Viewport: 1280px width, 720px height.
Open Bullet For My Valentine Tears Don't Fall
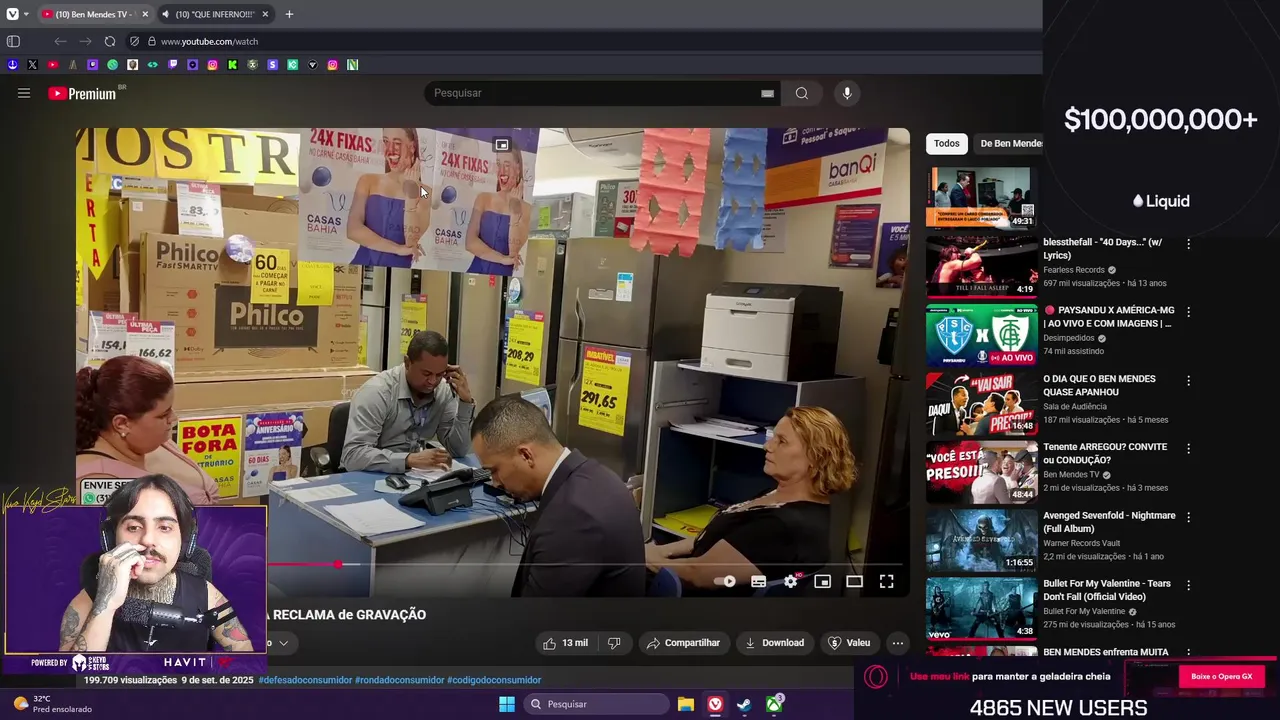1107,589
